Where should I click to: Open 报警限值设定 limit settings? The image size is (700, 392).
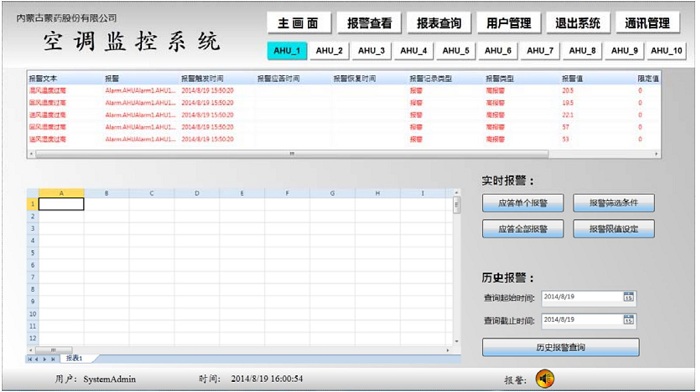click(x=614, y=229)
